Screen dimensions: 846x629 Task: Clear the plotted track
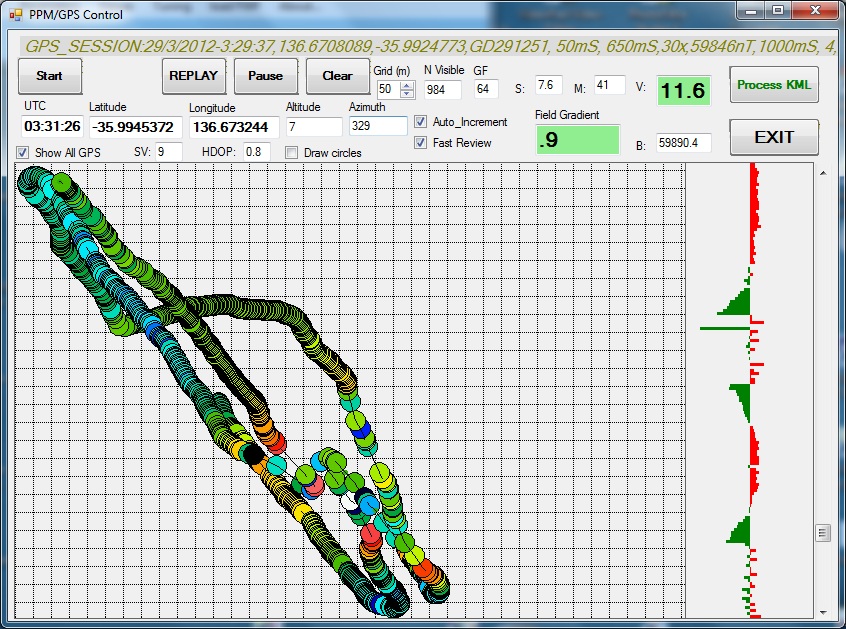337,76
